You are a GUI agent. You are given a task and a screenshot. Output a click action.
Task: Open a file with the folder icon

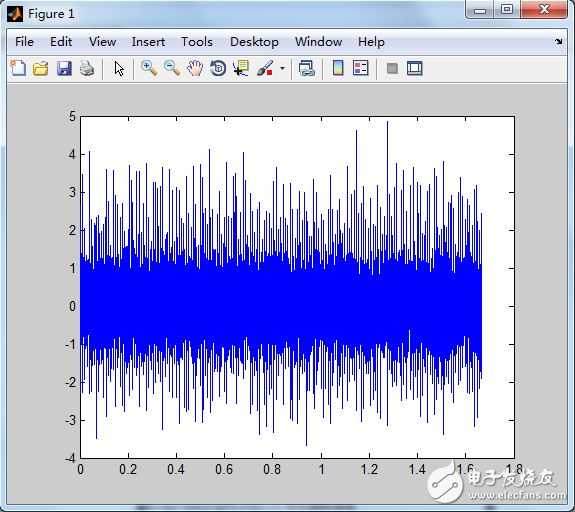(40, 69)
